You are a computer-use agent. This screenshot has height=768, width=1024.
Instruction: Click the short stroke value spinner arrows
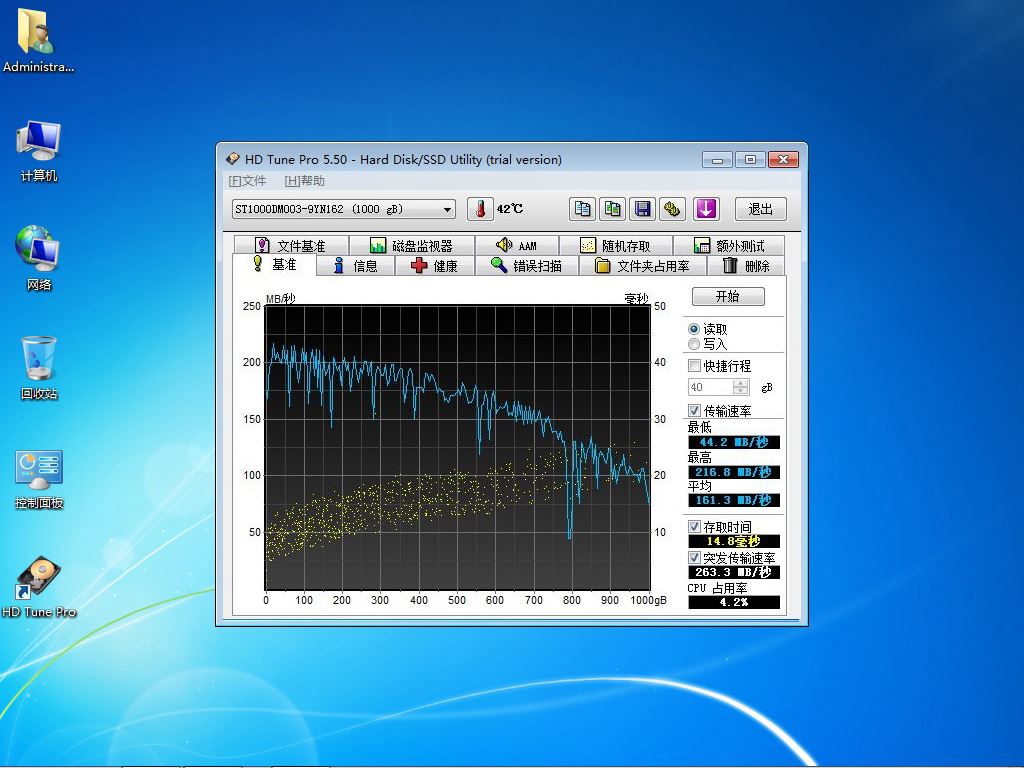741,387
